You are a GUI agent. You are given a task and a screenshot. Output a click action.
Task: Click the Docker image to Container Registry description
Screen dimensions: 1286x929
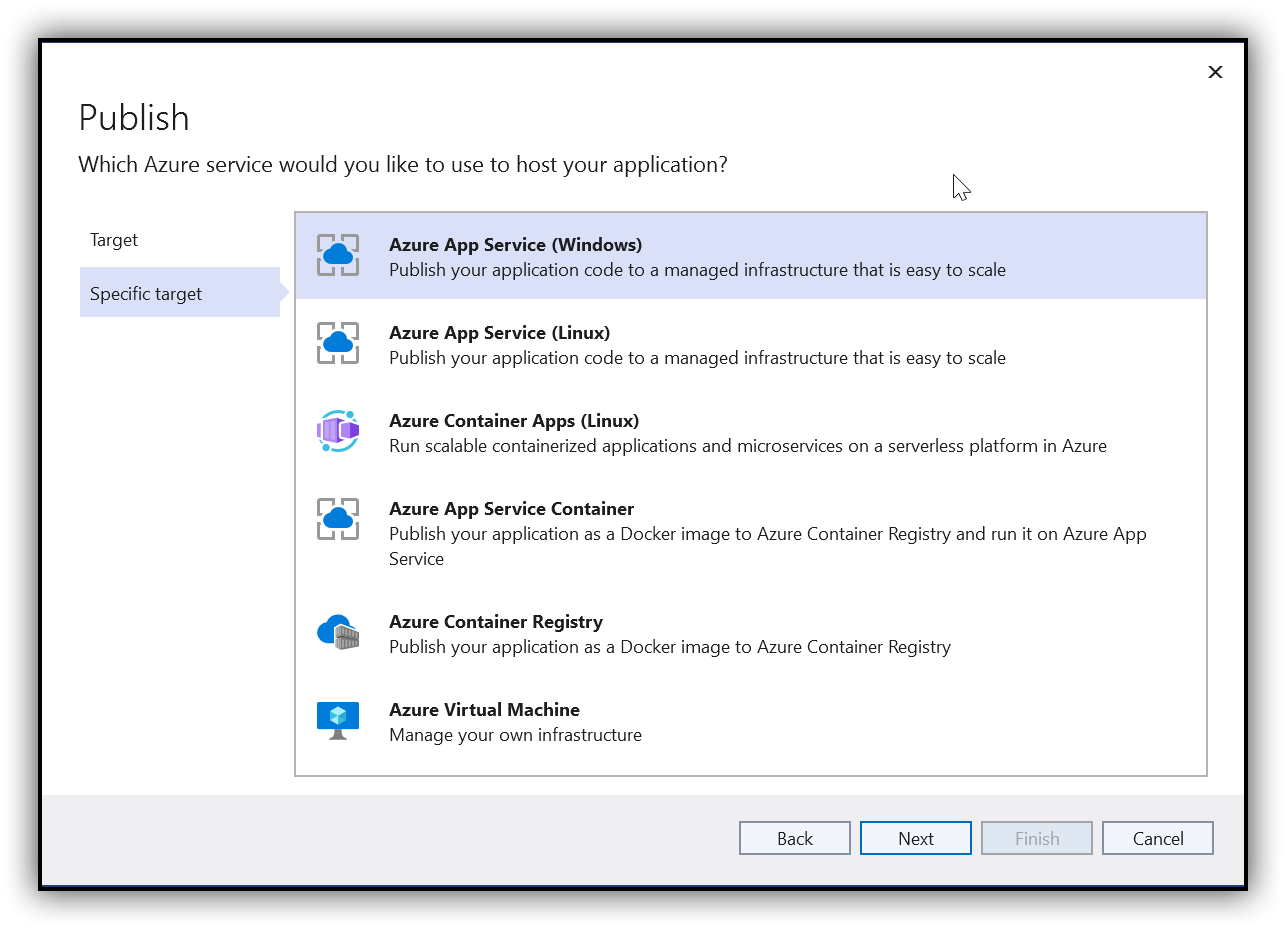(669, 647)
